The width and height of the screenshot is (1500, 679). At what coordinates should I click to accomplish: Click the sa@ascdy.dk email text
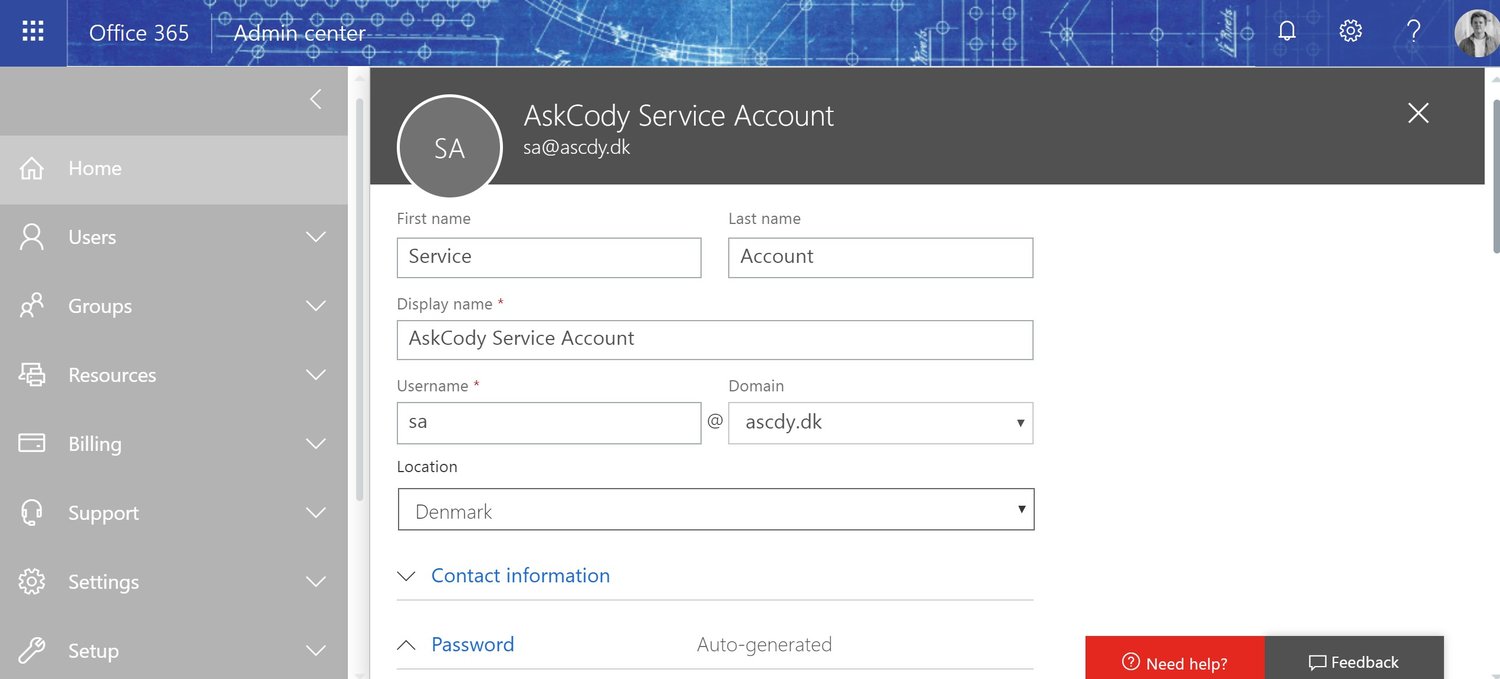577,148
